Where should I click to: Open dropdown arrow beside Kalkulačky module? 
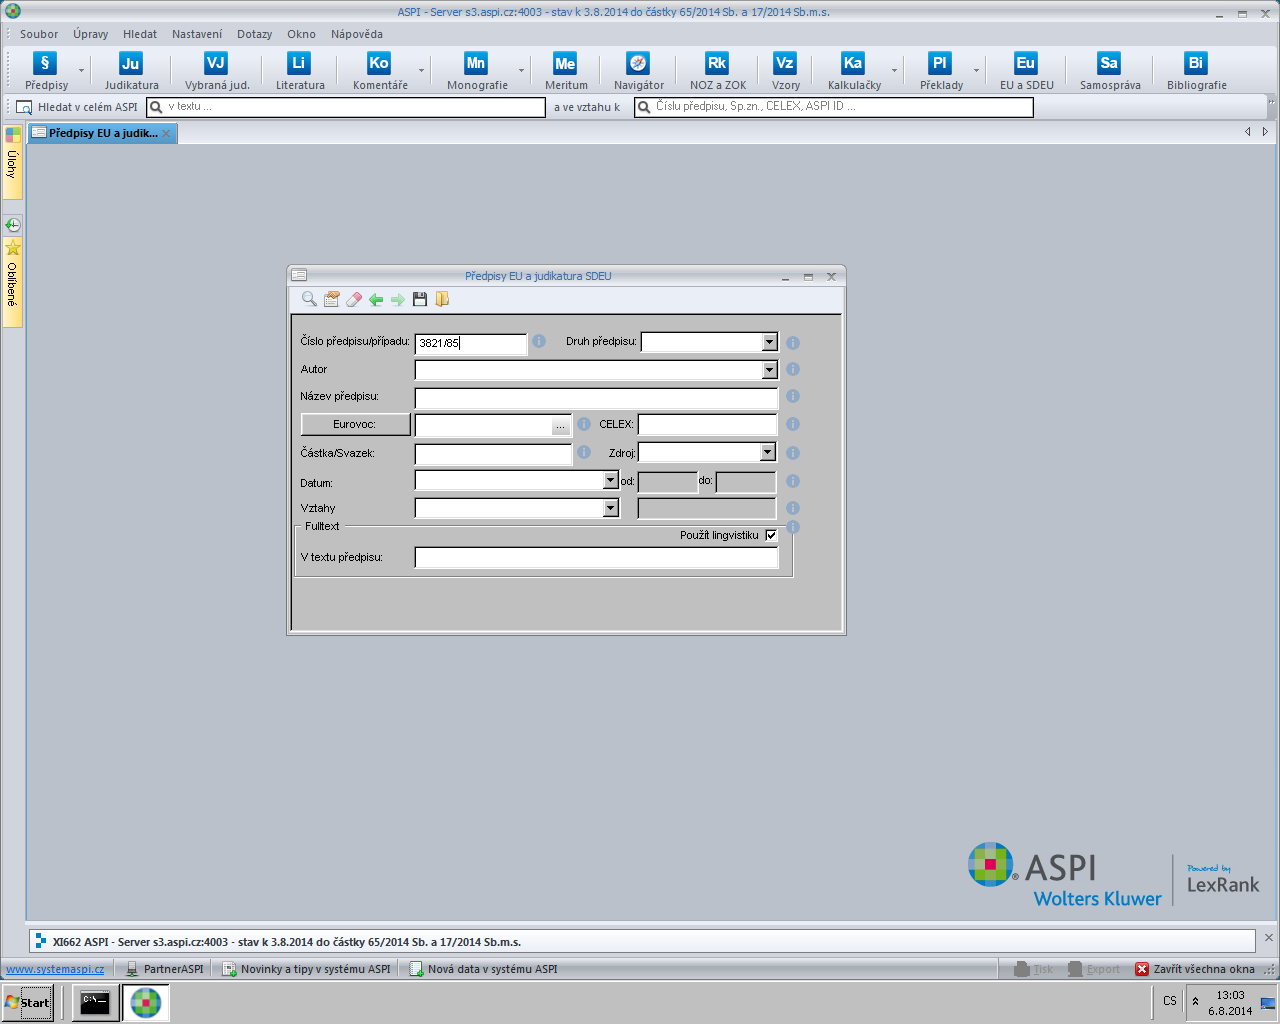pyautogui.click(x=894, y=70)
